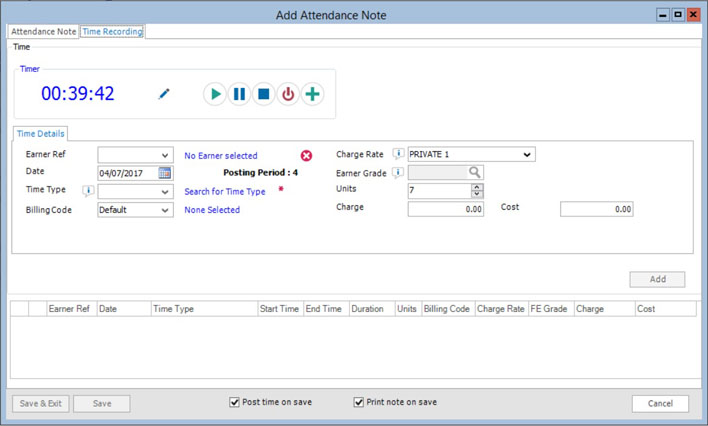Viewport: 708px width, 426px height.
Task: Click the Charge Rate info icon
Action: coord(398,155)
